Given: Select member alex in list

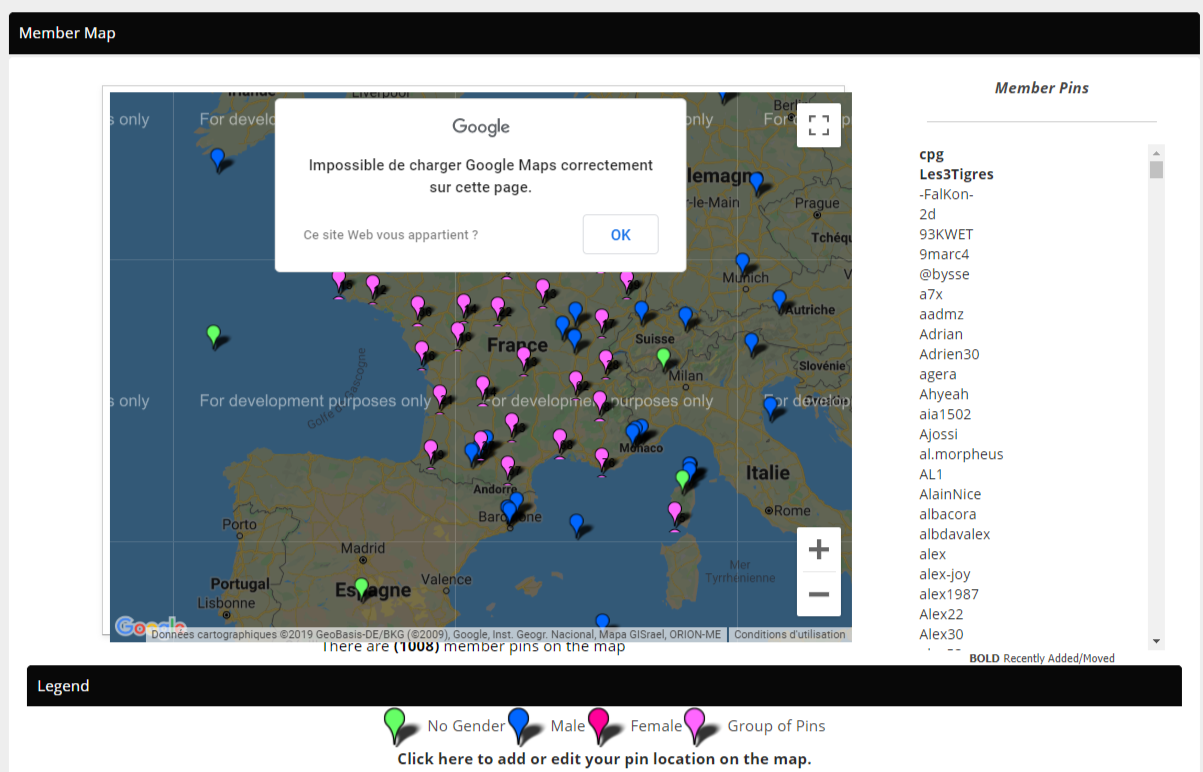Looking at the screenshot, I should click(x=933, y=554).
